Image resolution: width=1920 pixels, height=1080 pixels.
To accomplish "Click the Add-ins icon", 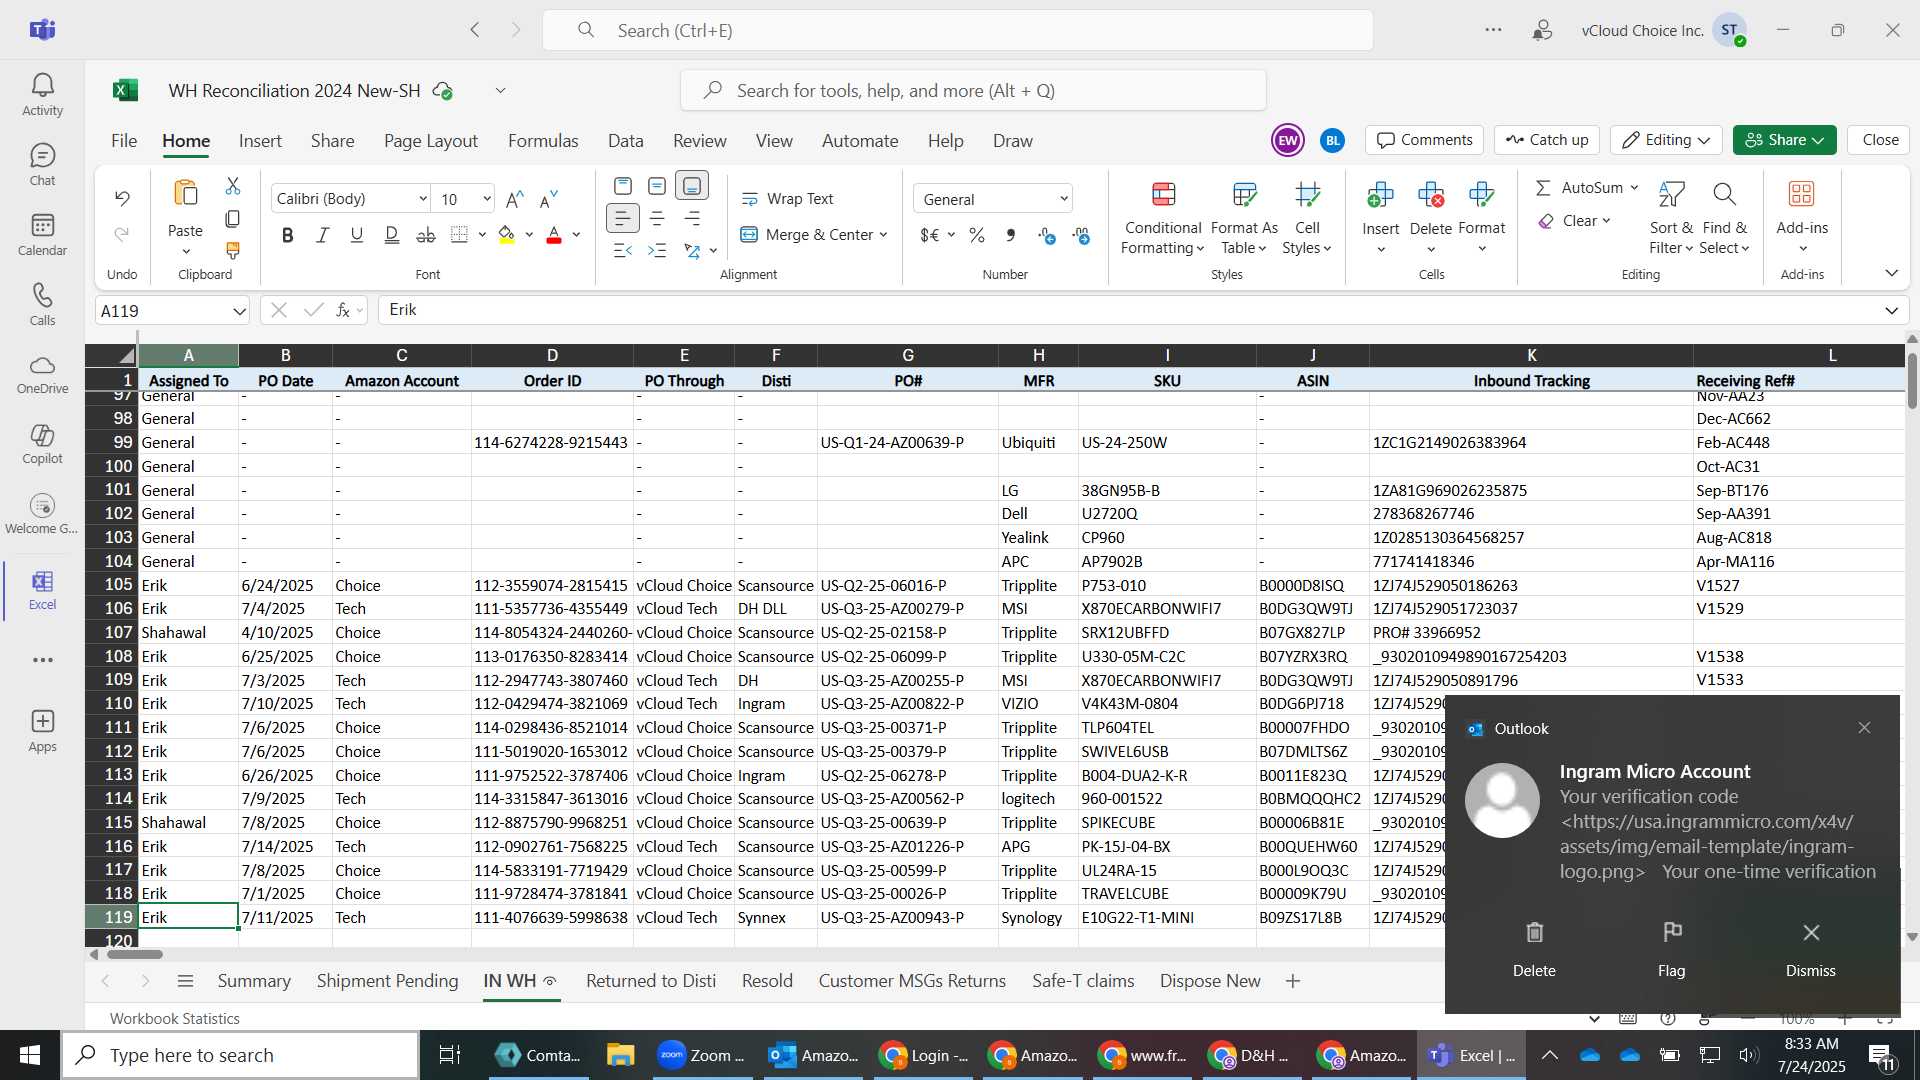I will coord(1802,194).
